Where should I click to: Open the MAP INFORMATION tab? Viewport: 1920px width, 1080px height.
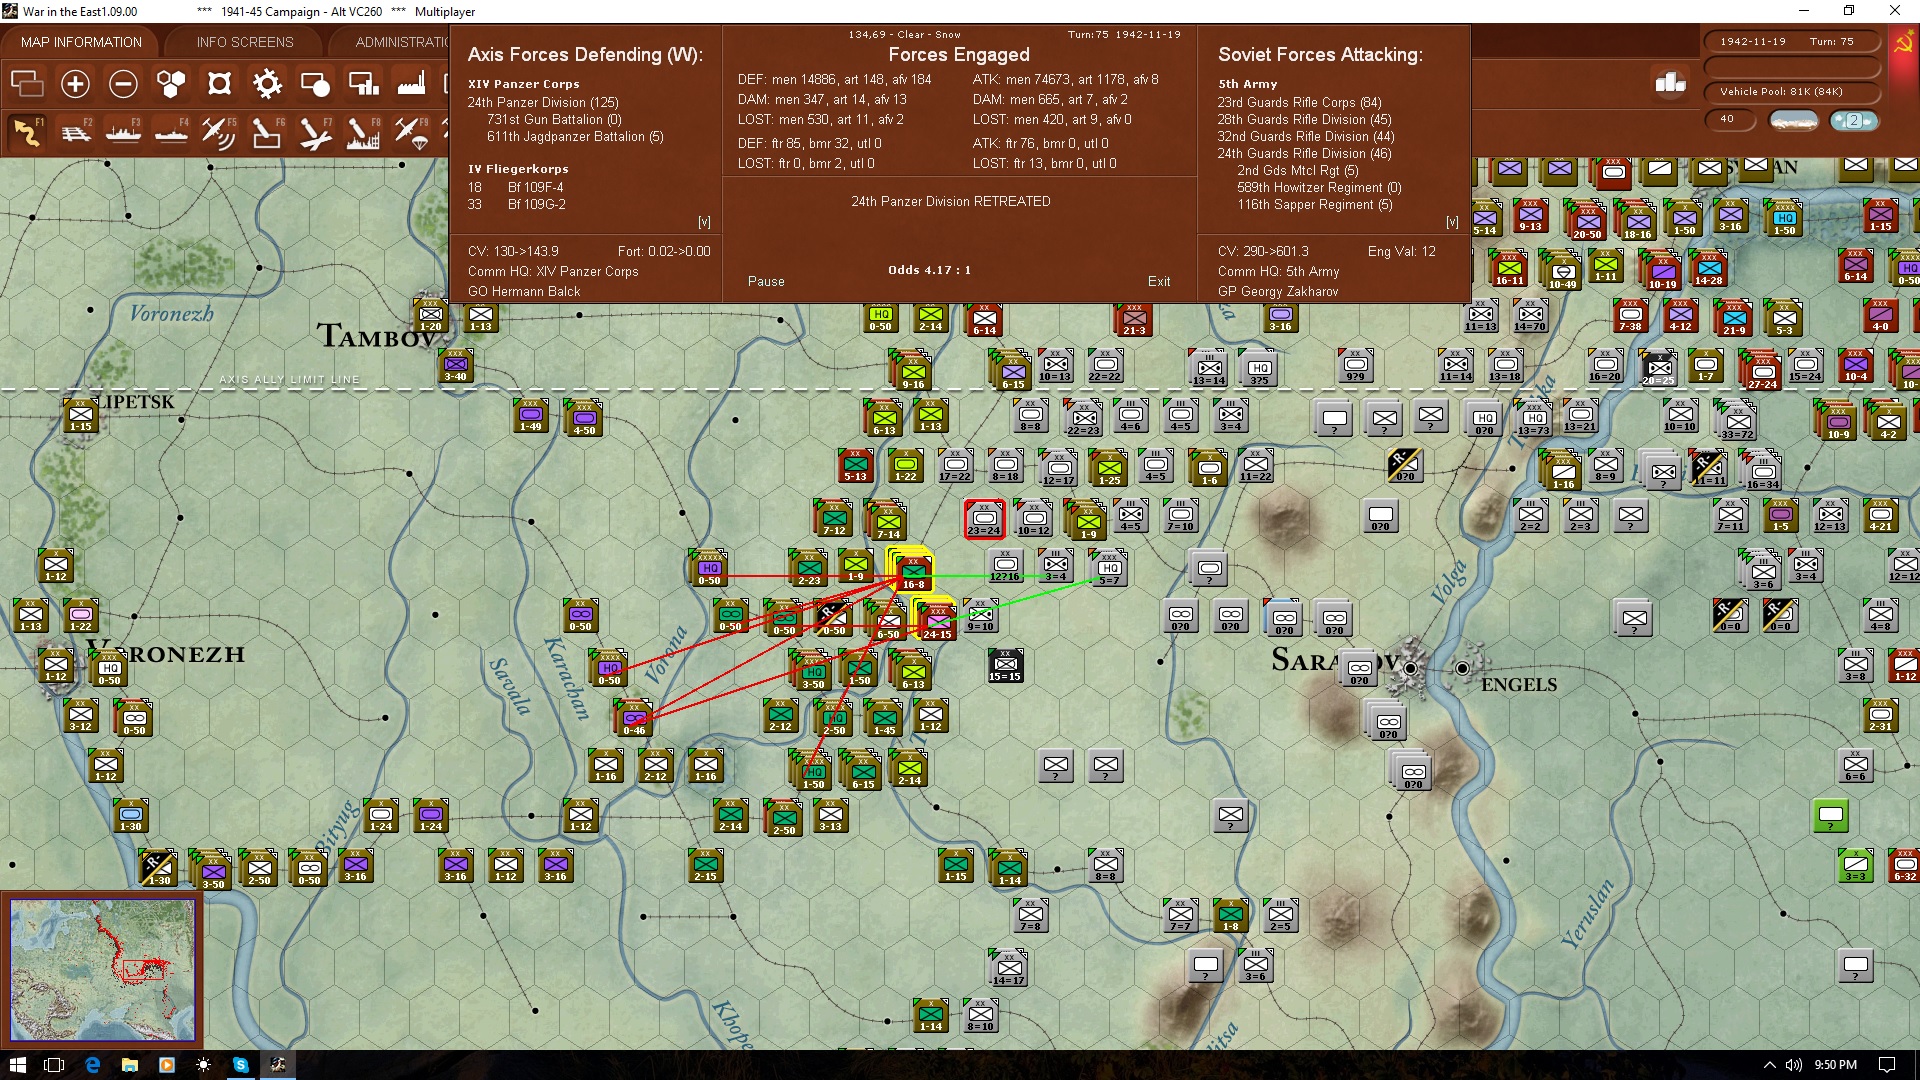coord(81,42)
